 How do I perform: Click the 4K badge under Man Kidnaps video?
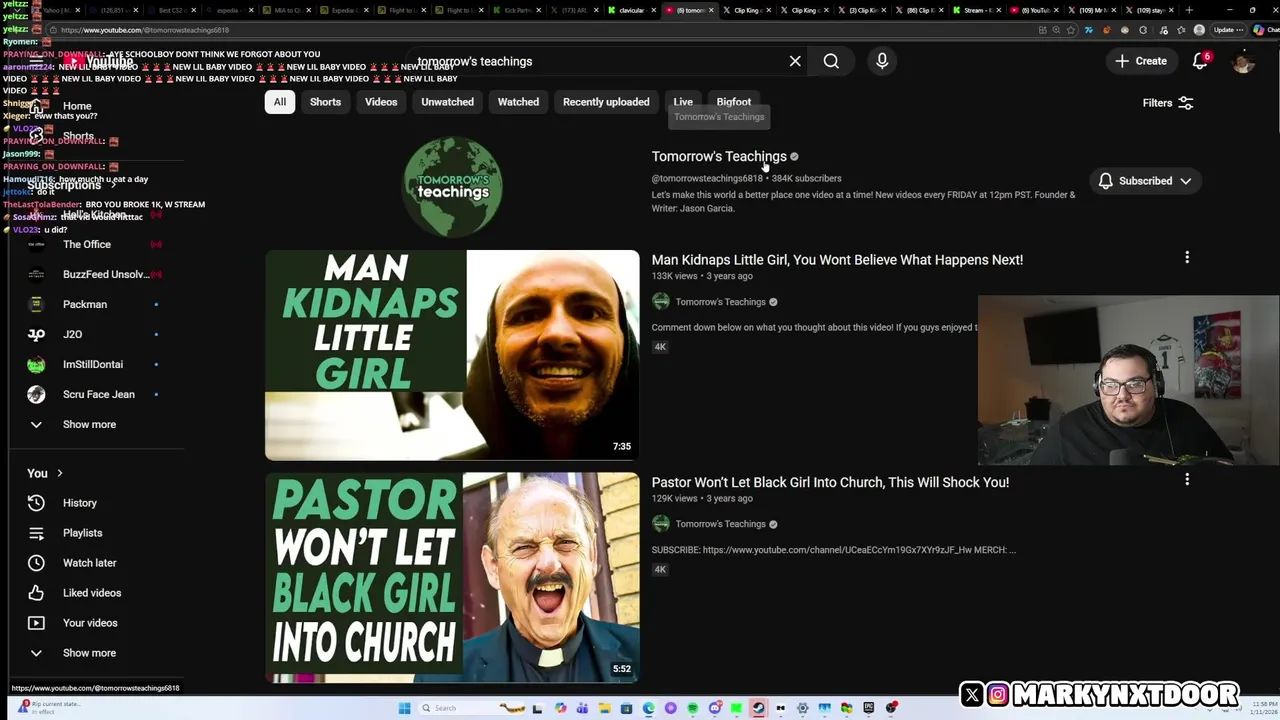coord(660,347)
